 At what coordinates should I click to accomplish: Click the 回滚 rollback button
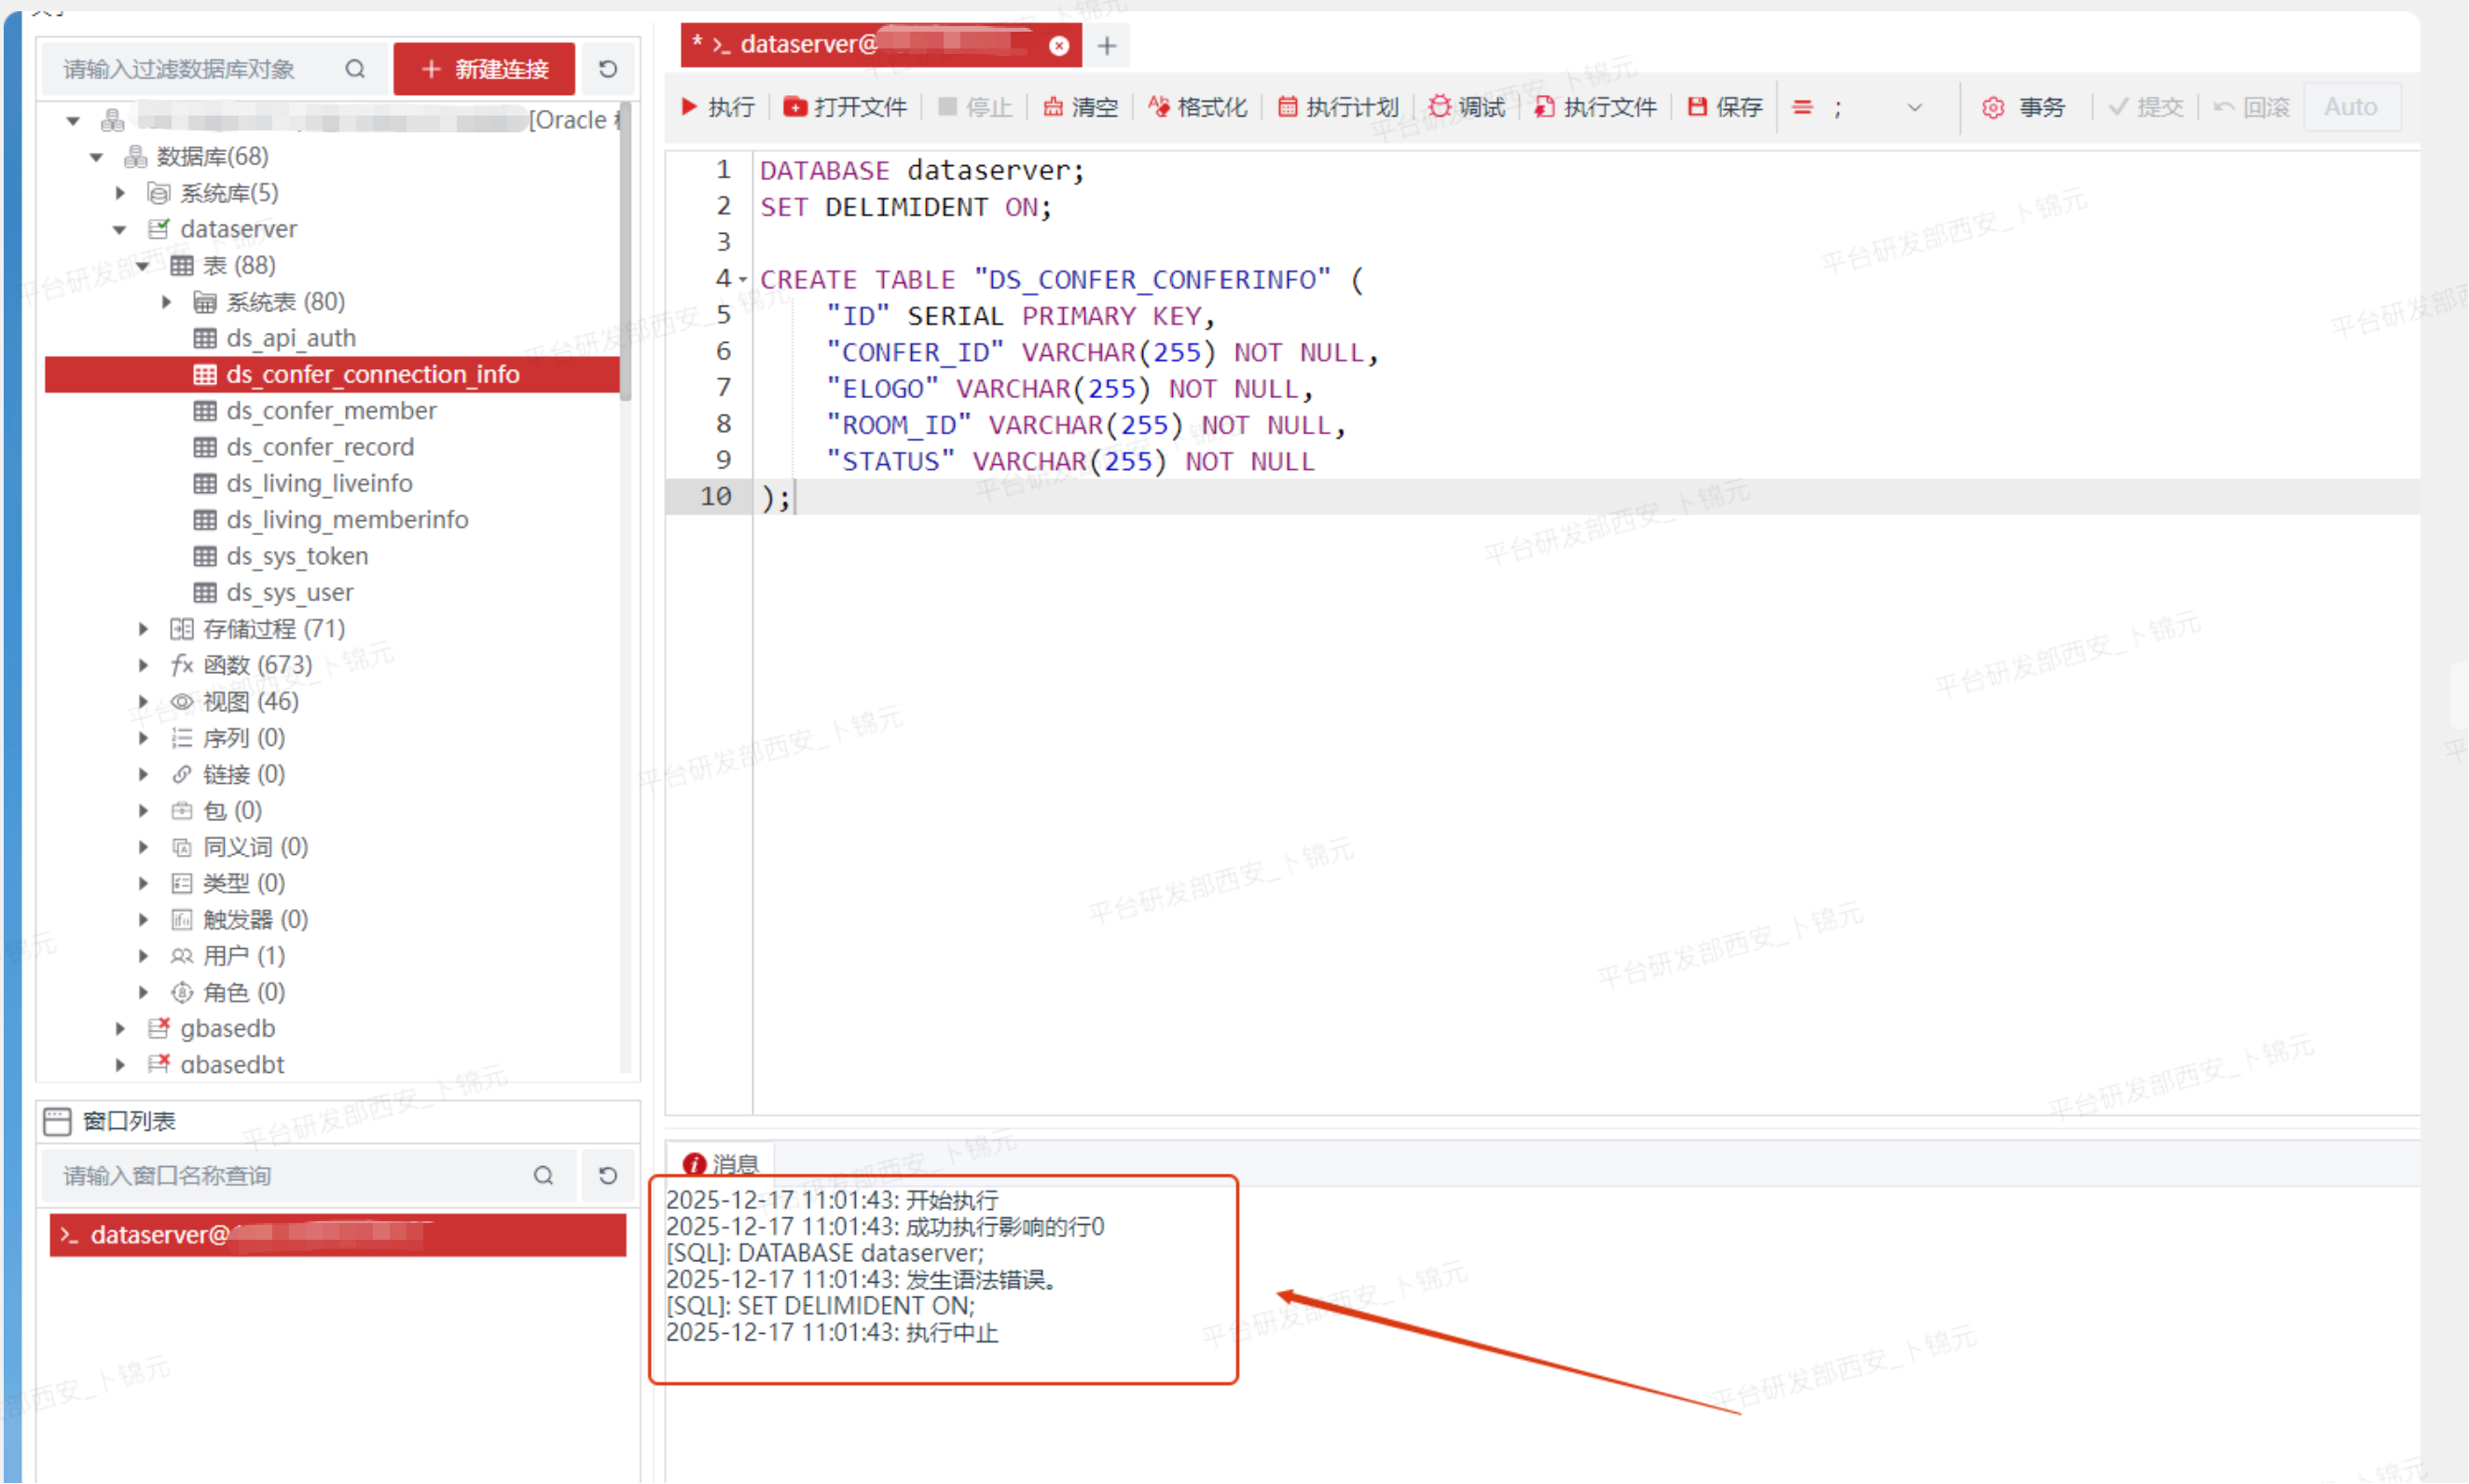[2251, 107]
